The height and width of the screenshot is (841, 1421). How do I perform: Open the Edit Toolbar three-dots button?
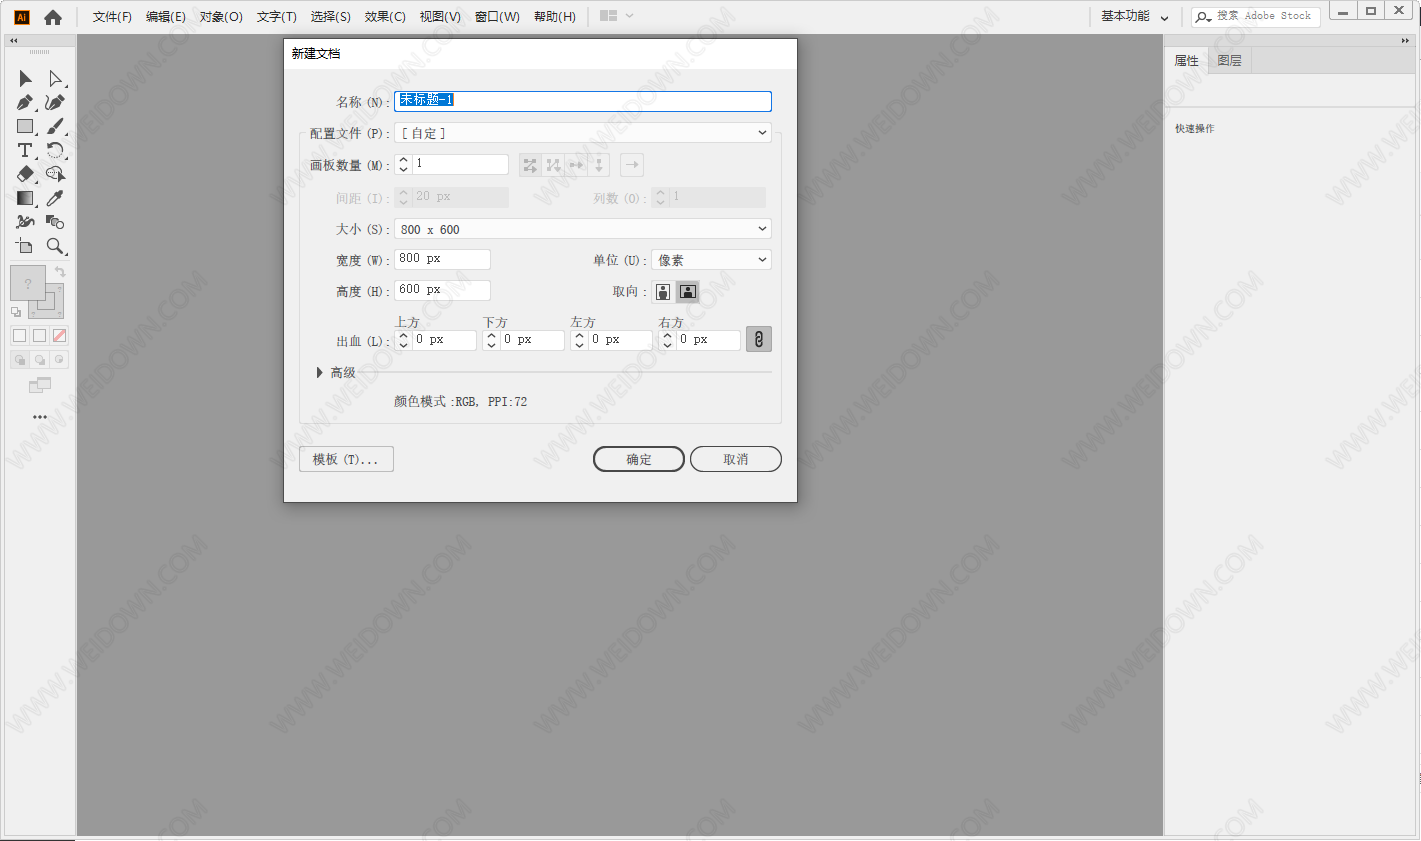39,417
